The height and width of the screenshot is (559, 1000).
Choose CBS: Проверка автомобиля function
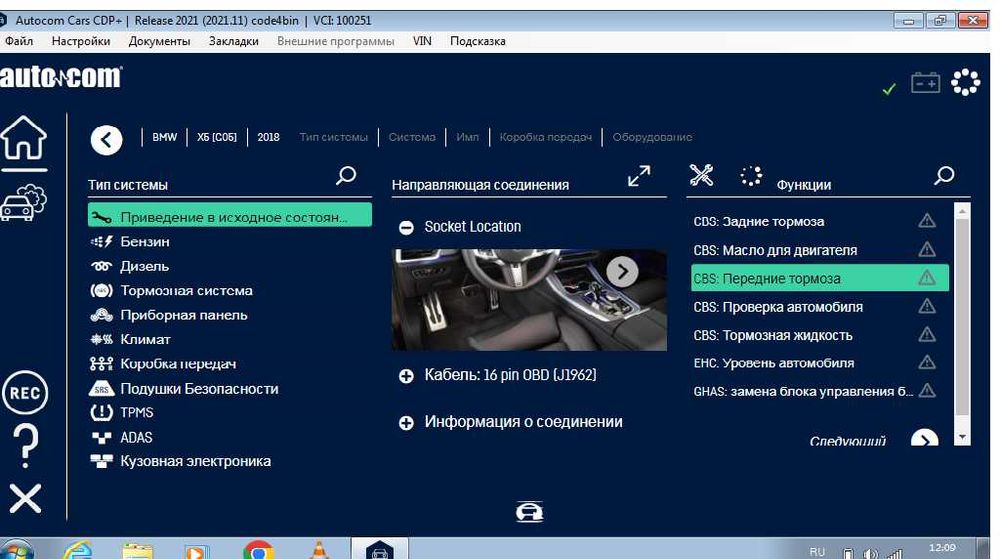[820, 307]
